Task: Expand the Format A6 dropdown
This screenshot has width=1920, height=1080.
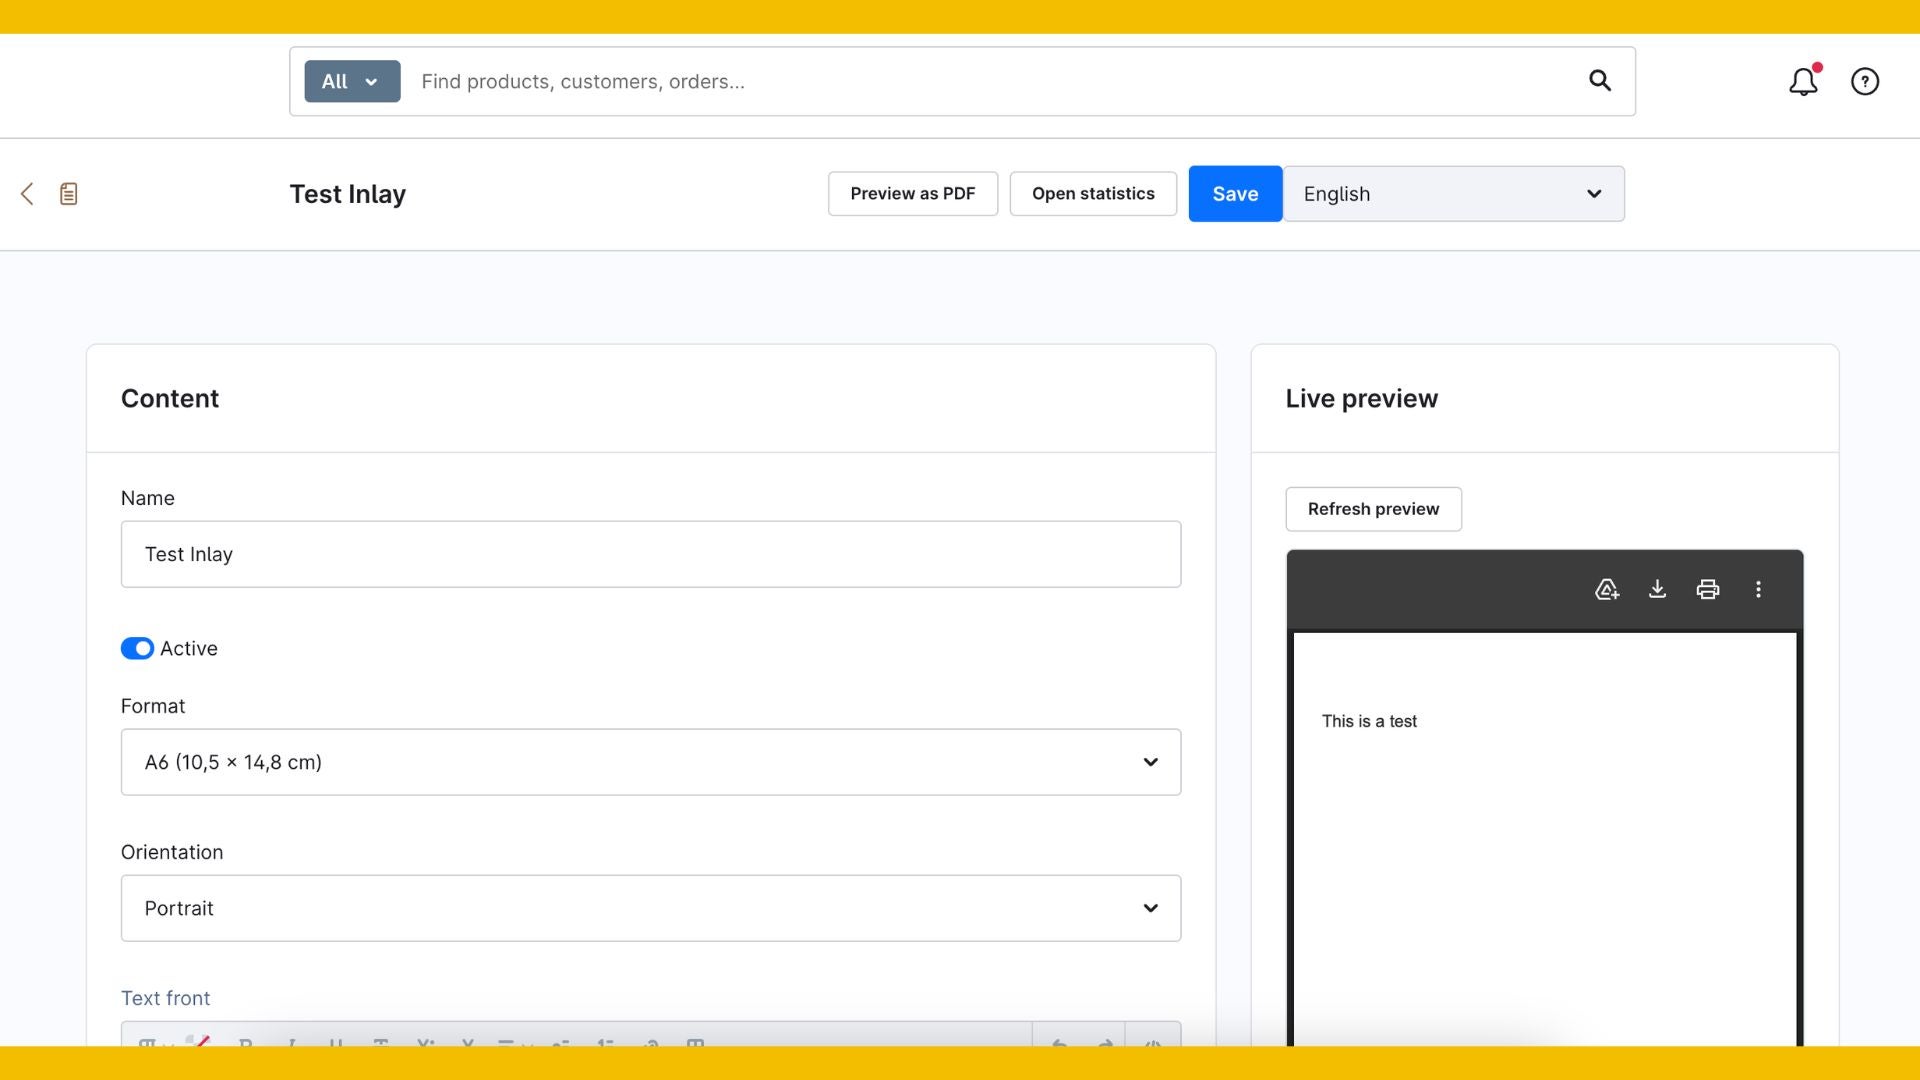Action: (x=650, y=763)
